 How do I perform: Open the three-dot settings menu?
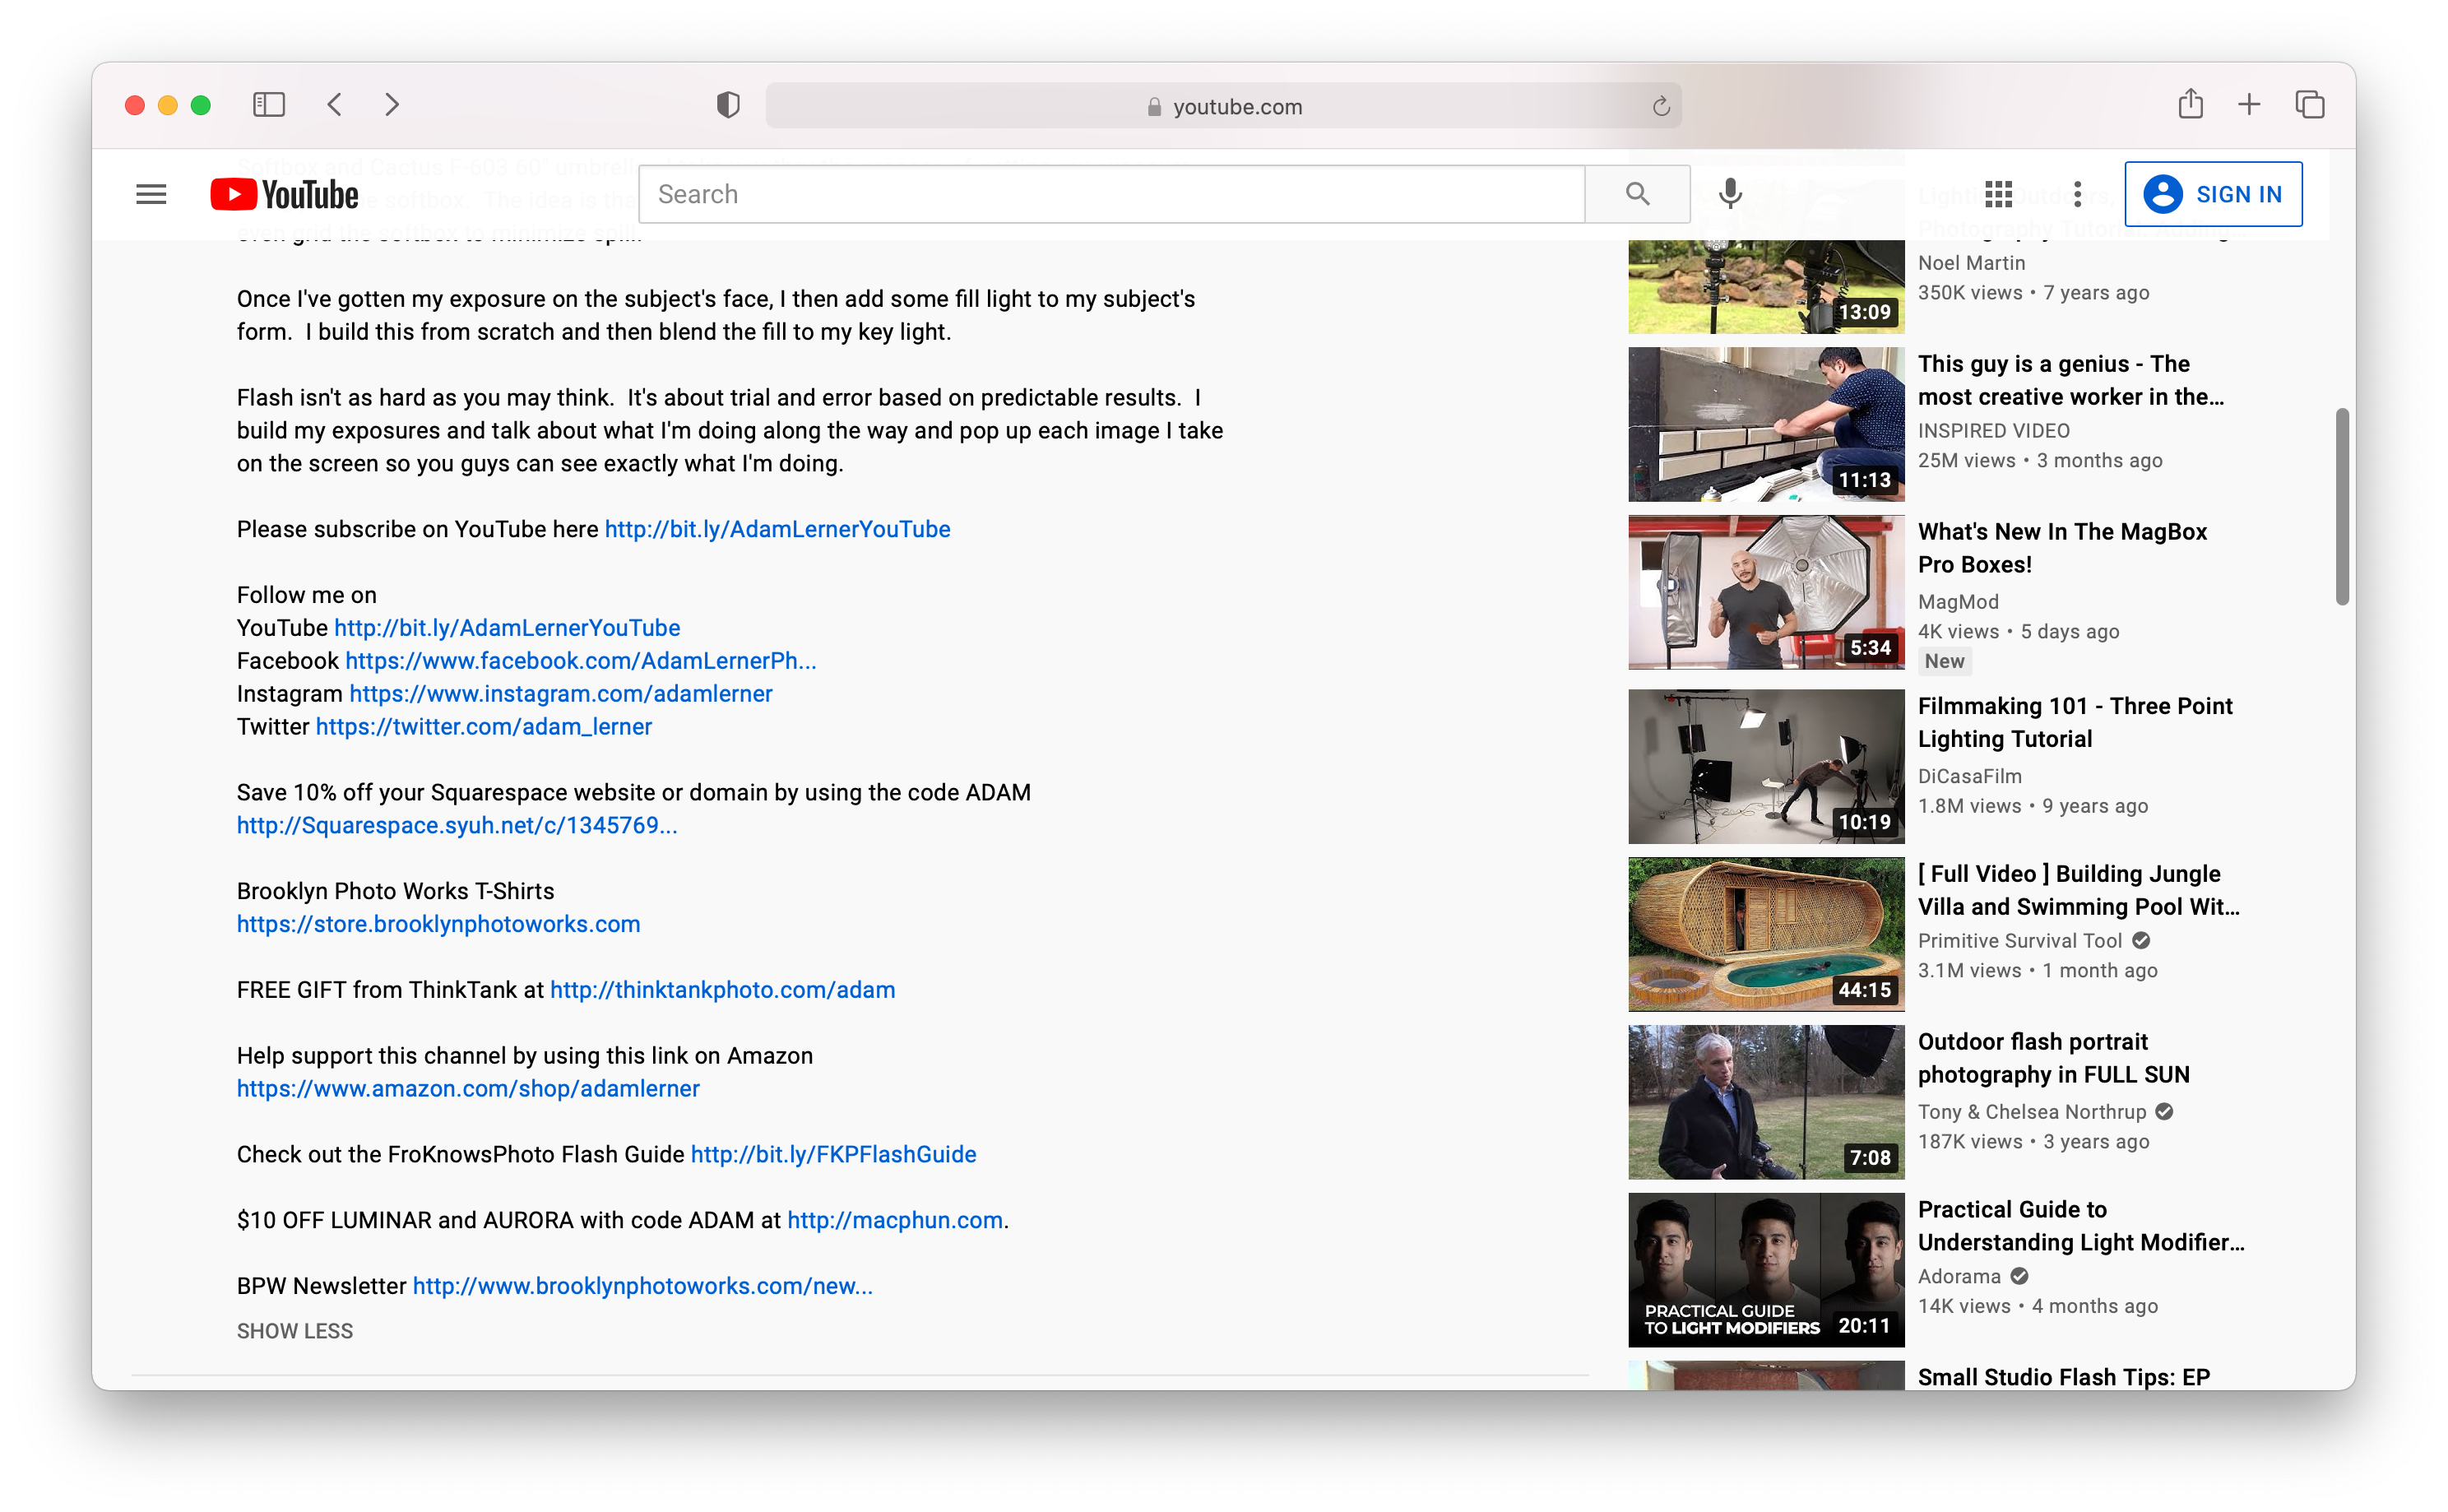[2077, 194]
